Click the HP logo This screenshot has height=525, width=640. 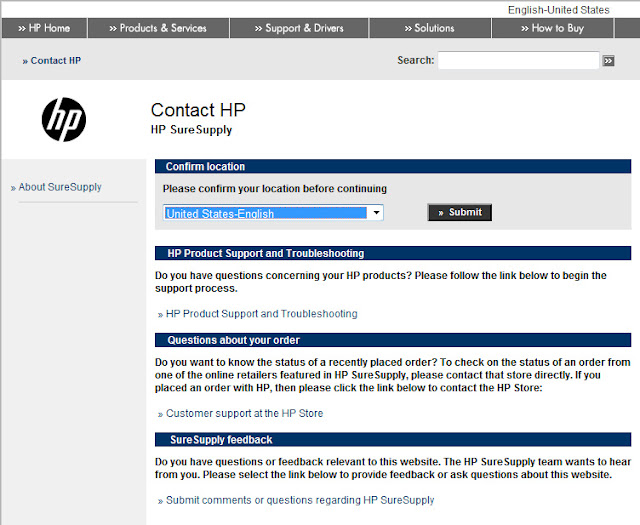(64, 120)
